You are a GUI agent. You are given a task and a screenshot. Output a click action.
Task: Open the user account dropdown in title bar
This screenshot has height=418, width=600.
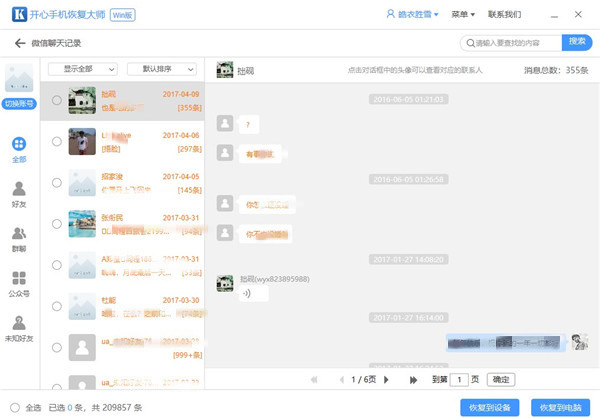tap(411, 15)
